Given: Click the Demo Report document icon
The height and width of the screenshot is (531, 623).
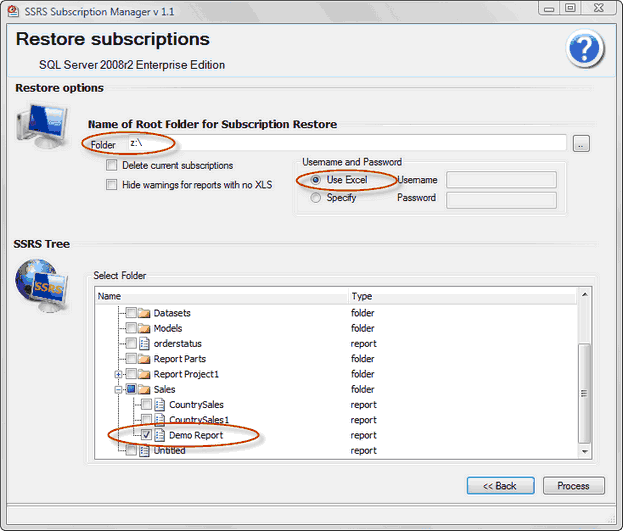Looking at the screenshot, I should (160, 435).
